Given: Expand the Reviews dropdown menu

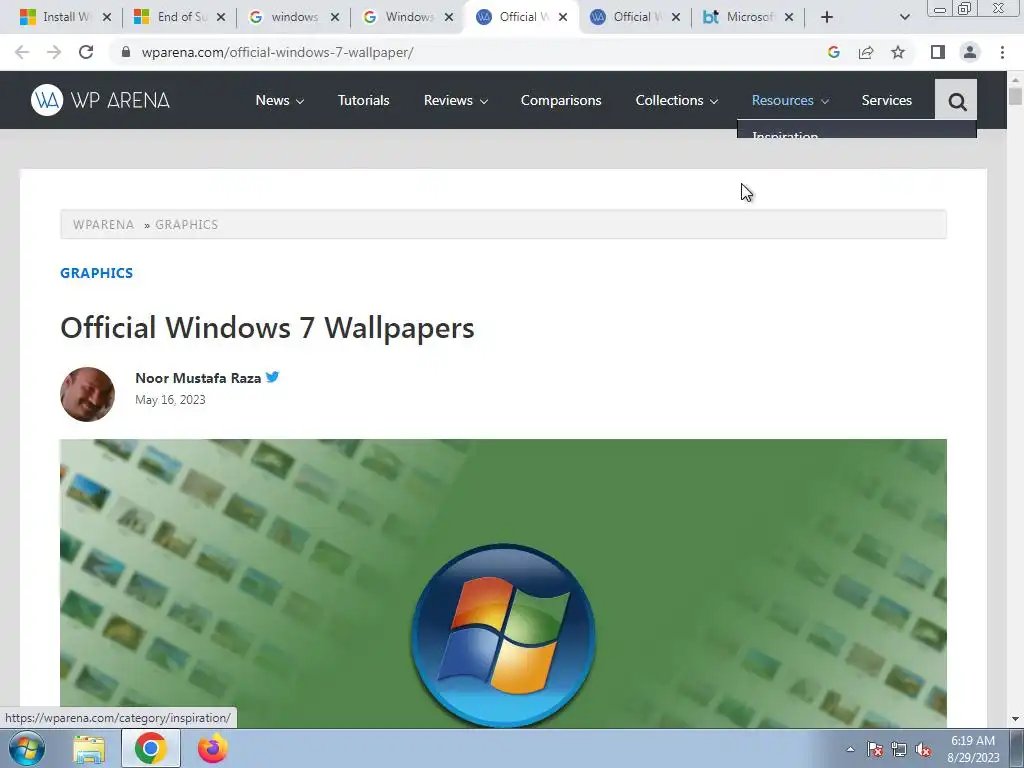Looking at the screenshot, I should (456, 100).
